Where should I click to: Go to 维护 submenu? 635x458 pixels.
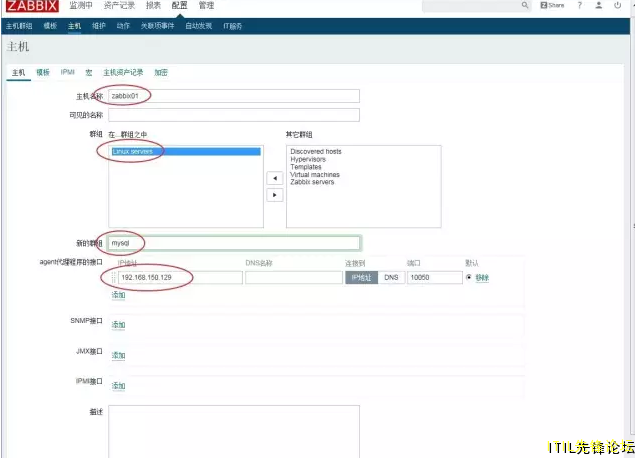coord(99,26)
